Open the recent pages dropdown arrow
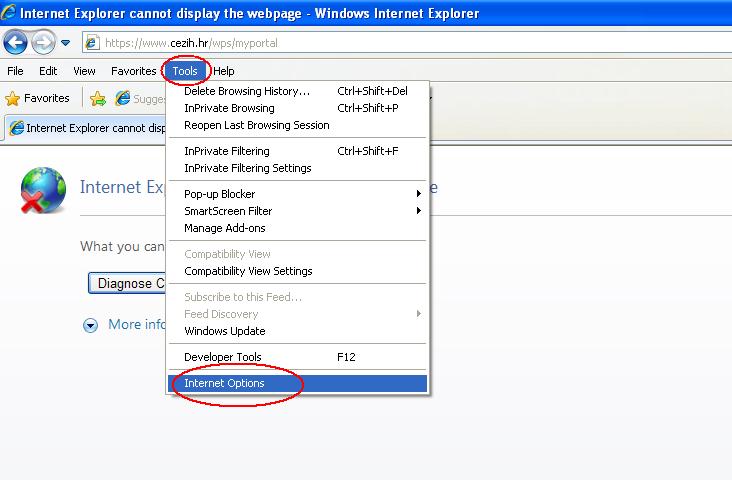Screen dimensions: 732x480 (x=66, y=43)
